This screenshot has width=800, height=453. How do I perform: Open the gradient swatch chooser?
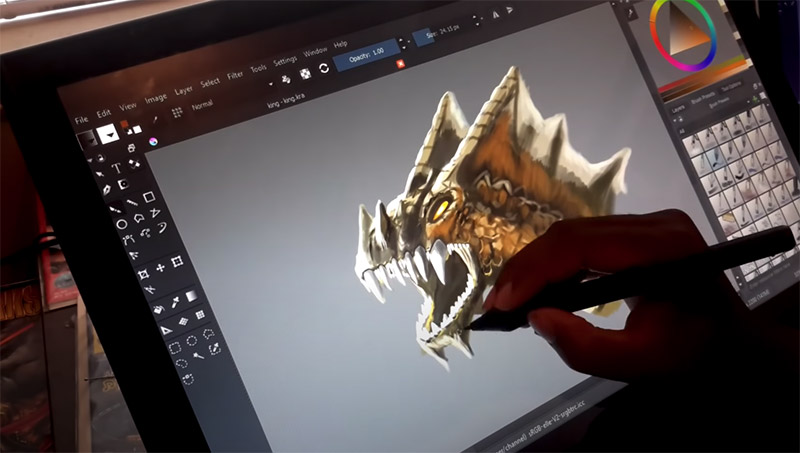coord(87,140)
